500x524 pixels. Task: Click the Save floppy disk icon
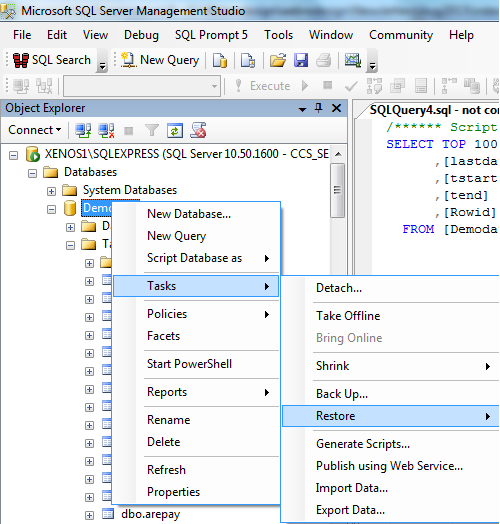pyautogui.click(x=301, y=60)
